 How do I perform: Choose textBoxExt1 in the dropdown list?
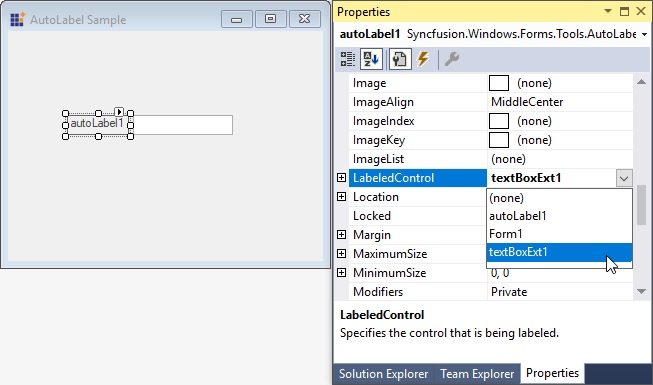(x=559, y=252)
